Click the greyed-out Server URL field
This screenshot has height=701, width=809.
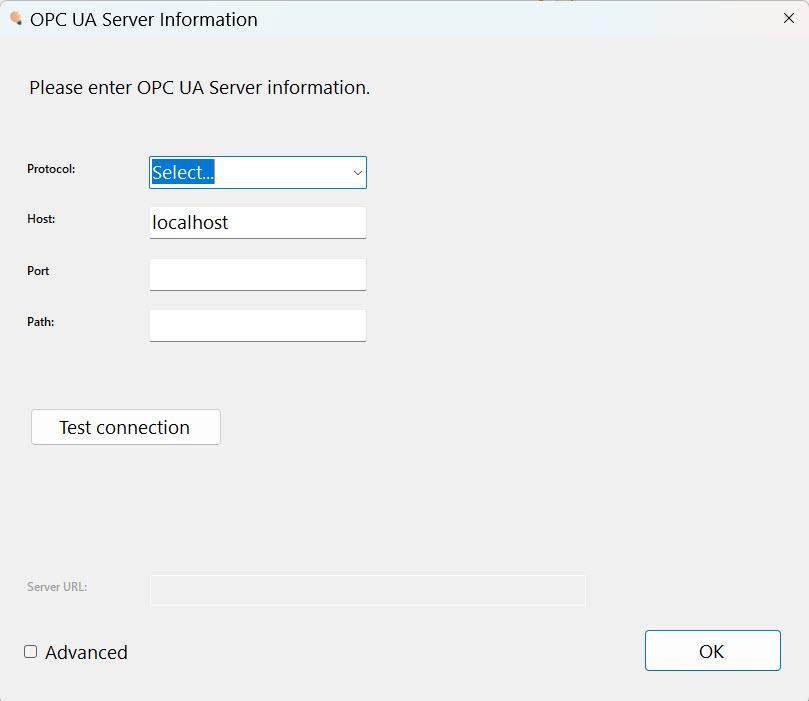[x=368, y=590]
